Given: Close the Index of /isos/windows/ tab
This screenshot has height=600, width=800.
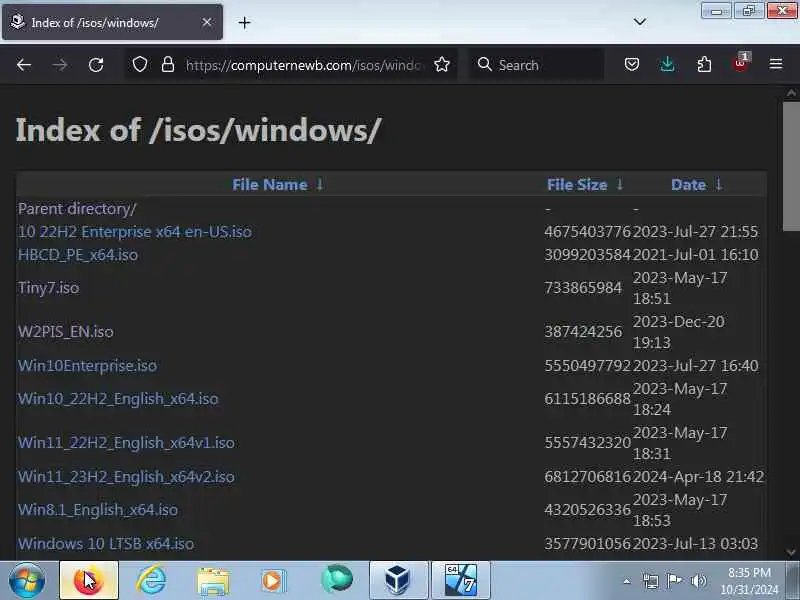Looking at the screenshot, I should (x=207, y=22).
